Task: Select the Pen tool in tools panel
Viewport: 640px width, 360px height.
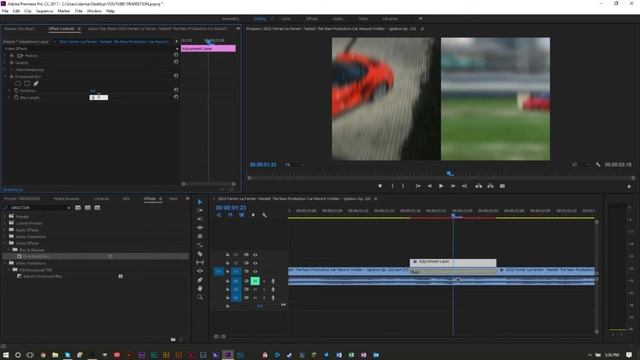Action: [x=200, y=280]
